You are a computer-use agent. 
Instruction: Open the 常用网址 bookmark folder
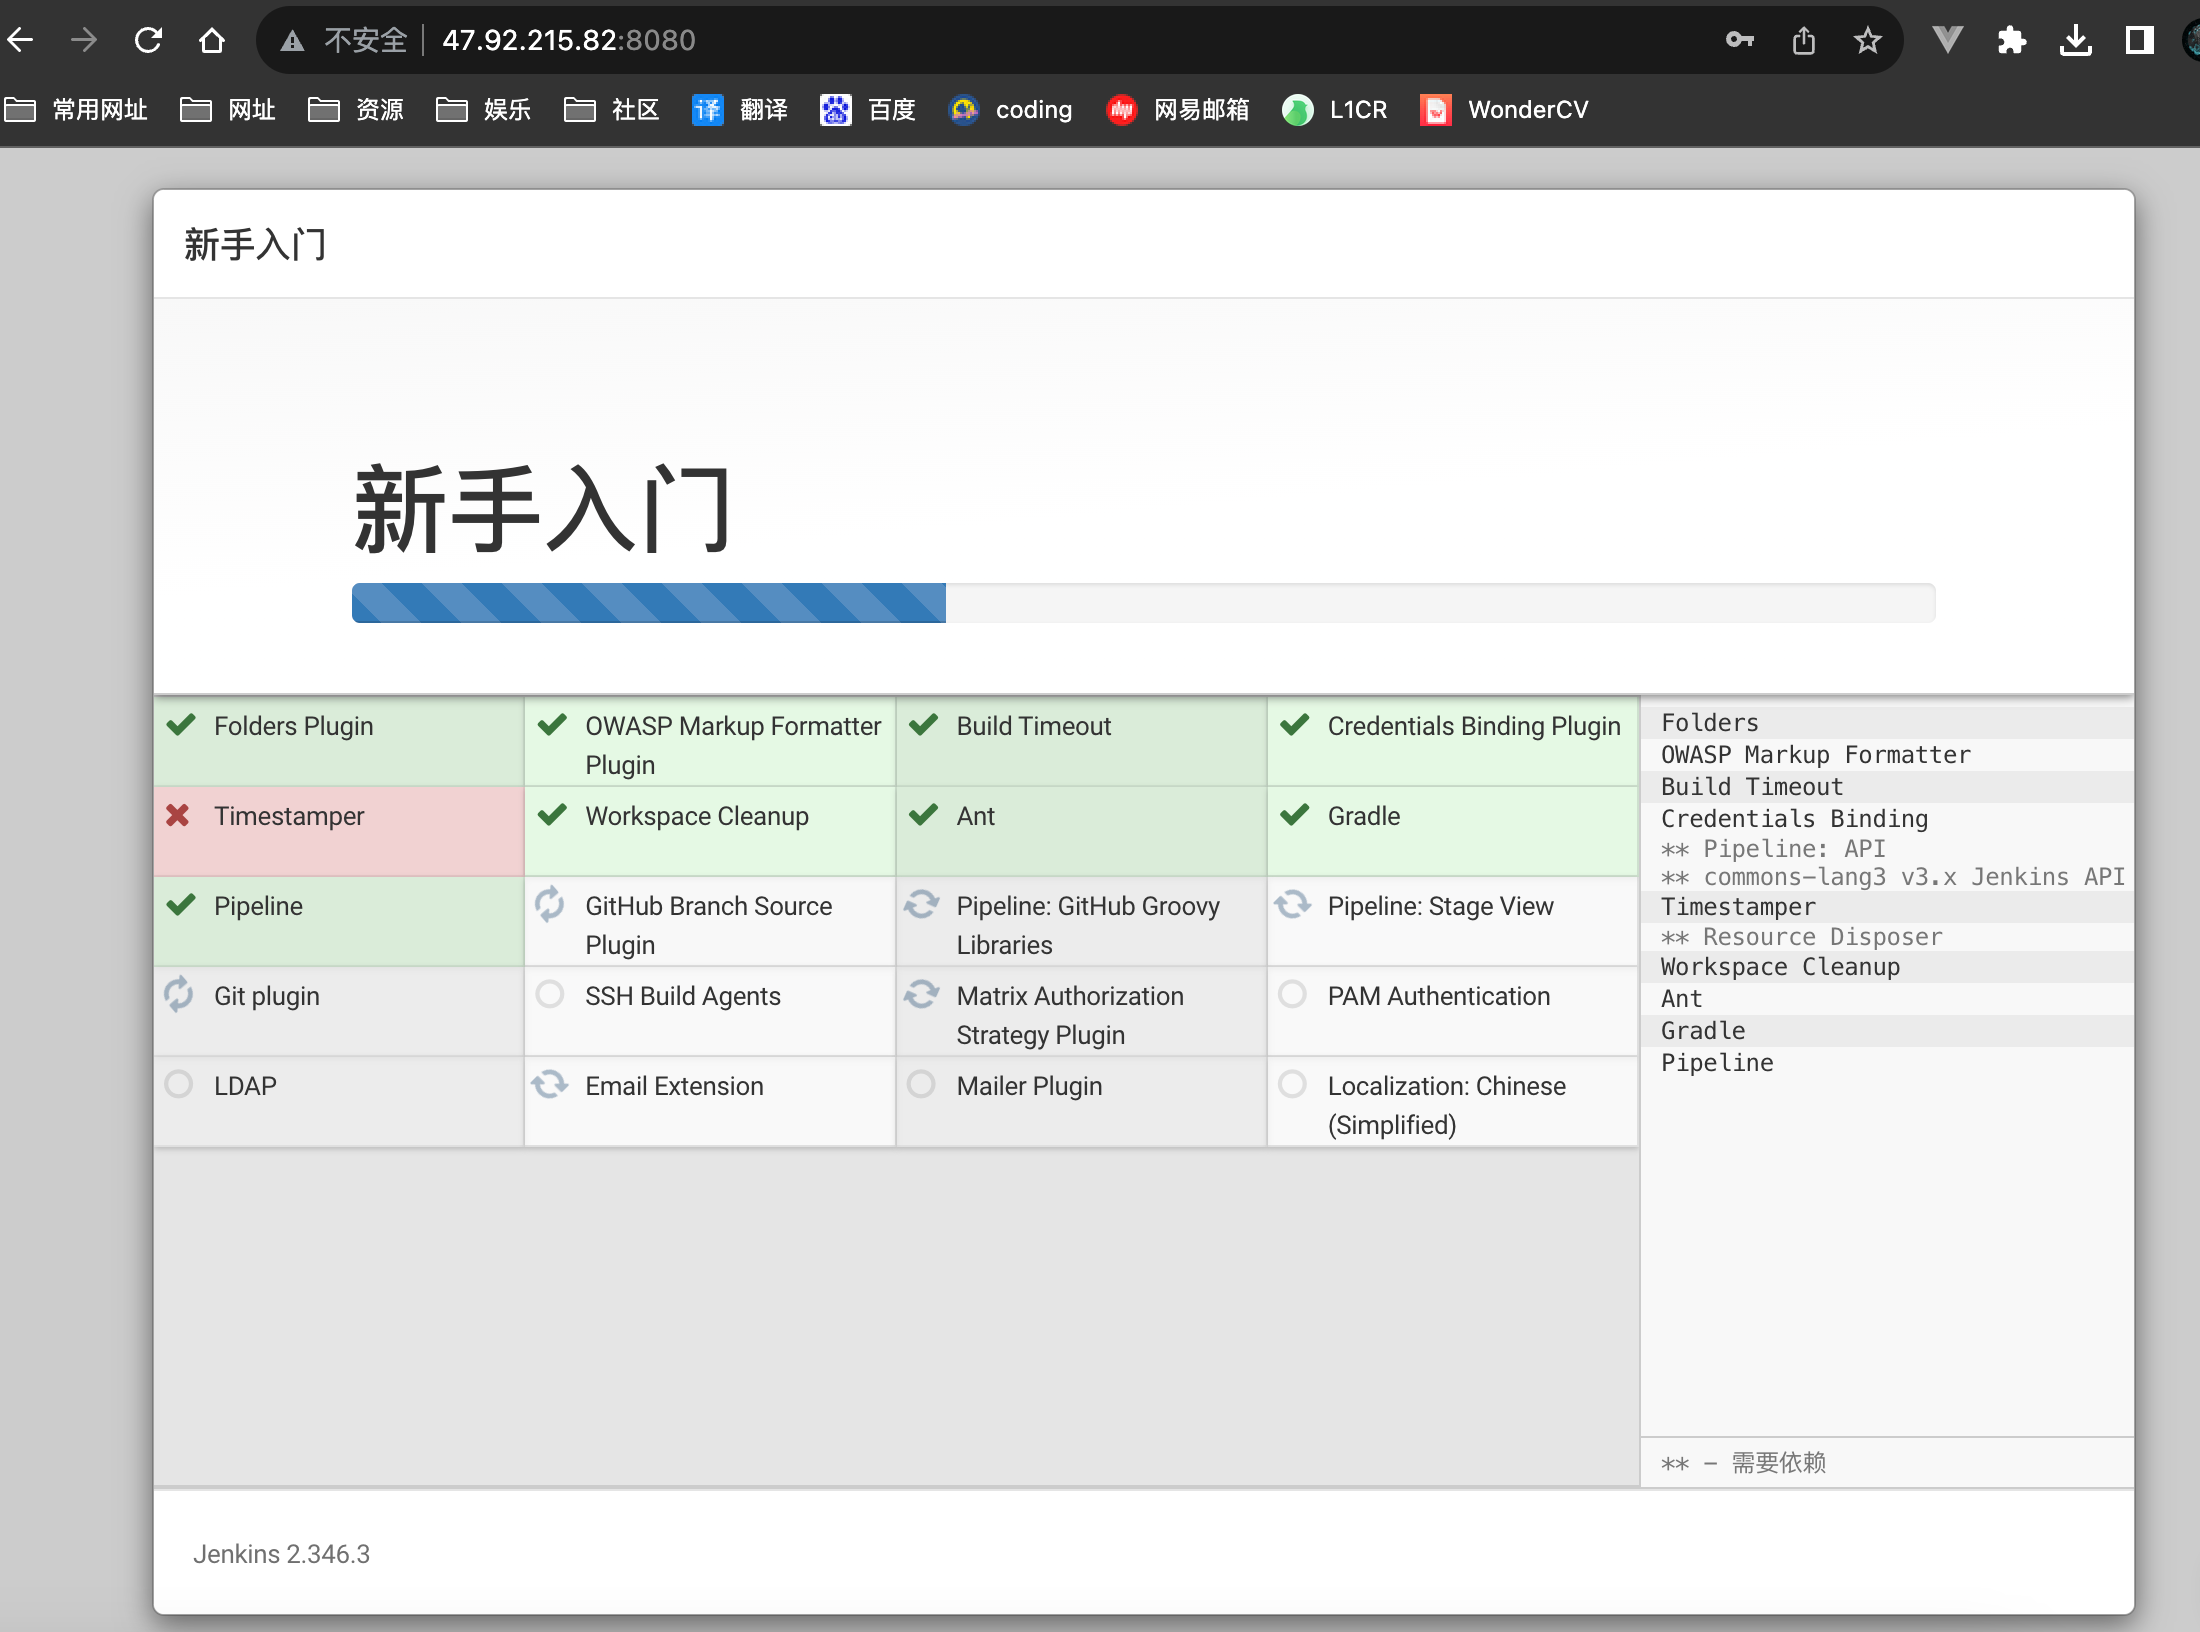(x=77, y=110)
